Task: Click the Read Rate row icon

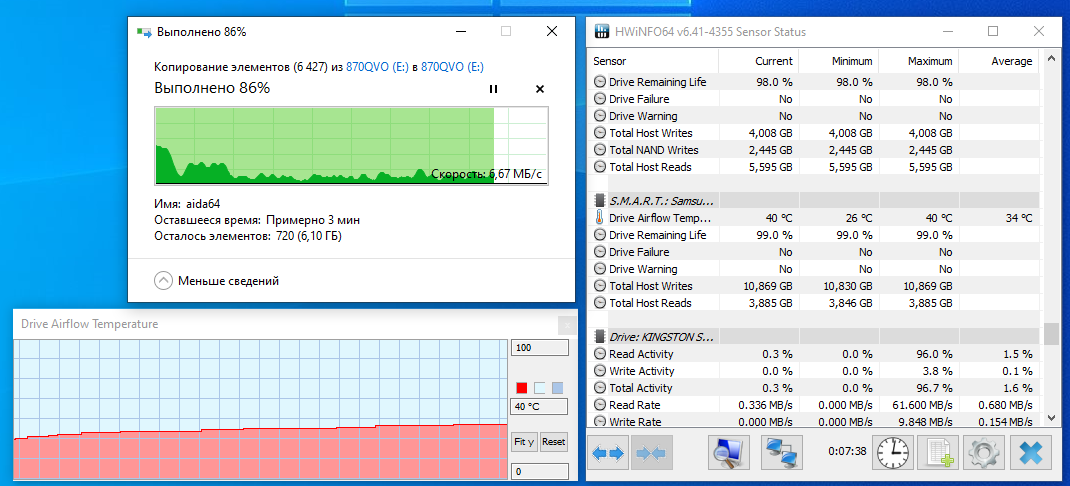Action: coord(600,405)
